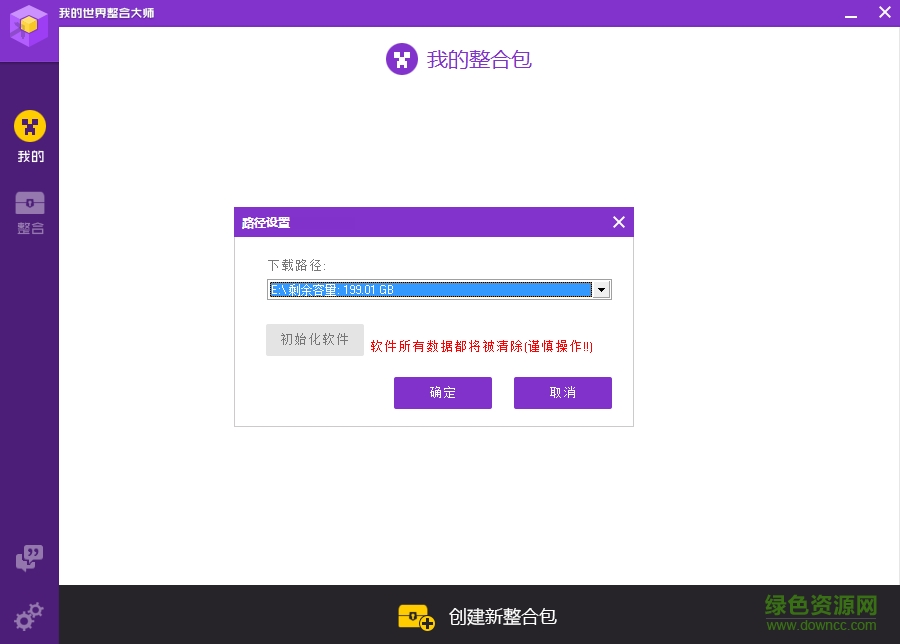Cancel the dialog with 取消
The height and width of the screenshot is (644, 900).
(x=562, y=393)
